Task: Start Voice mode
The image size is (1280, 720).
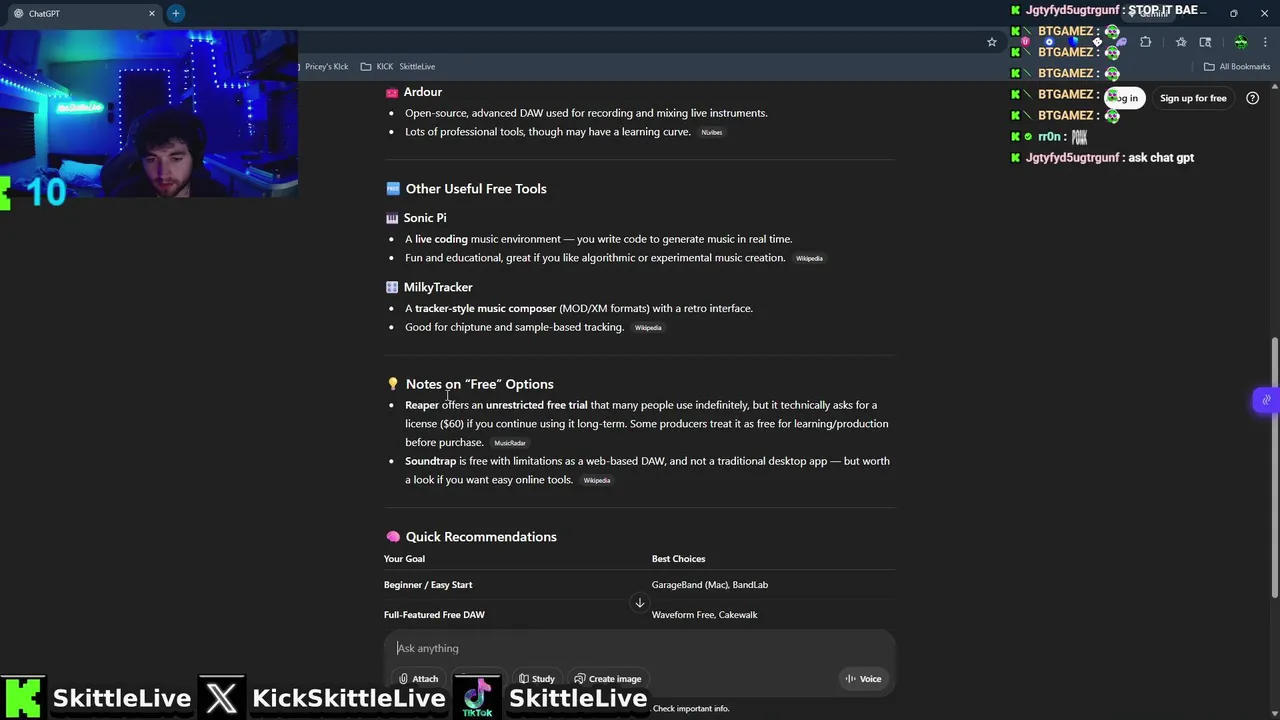Action: pyautogui.click(x=863, y=678)
